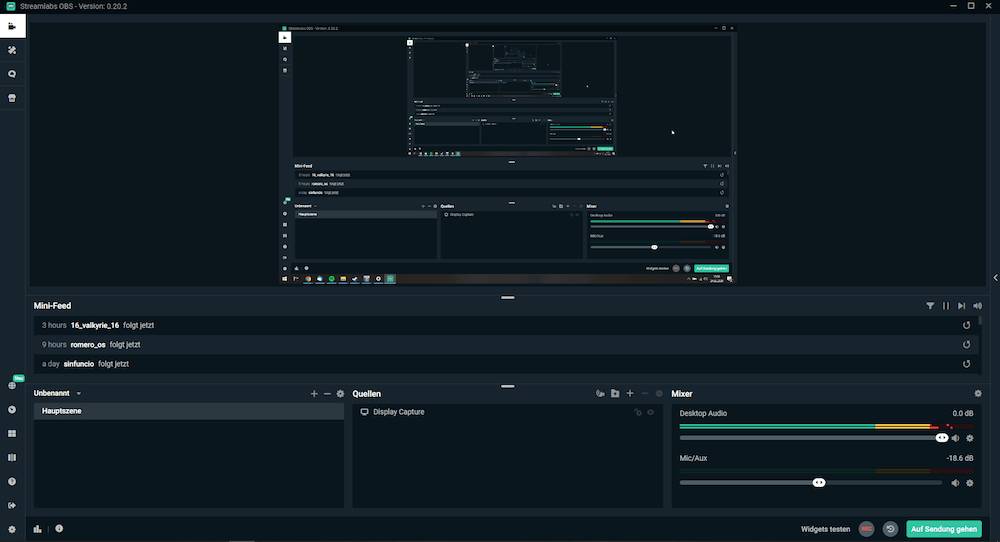Skip the current alert in Mini-Feed

pyautogui.click(x=962, y=306)
